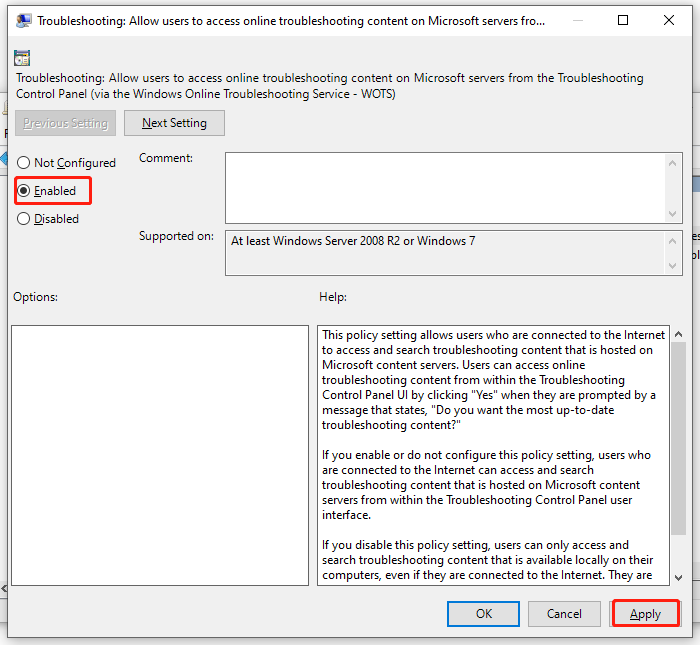Click the Supported on box scroll-up arrow
This screenshot has width=700, height=645.
(672, 241)
